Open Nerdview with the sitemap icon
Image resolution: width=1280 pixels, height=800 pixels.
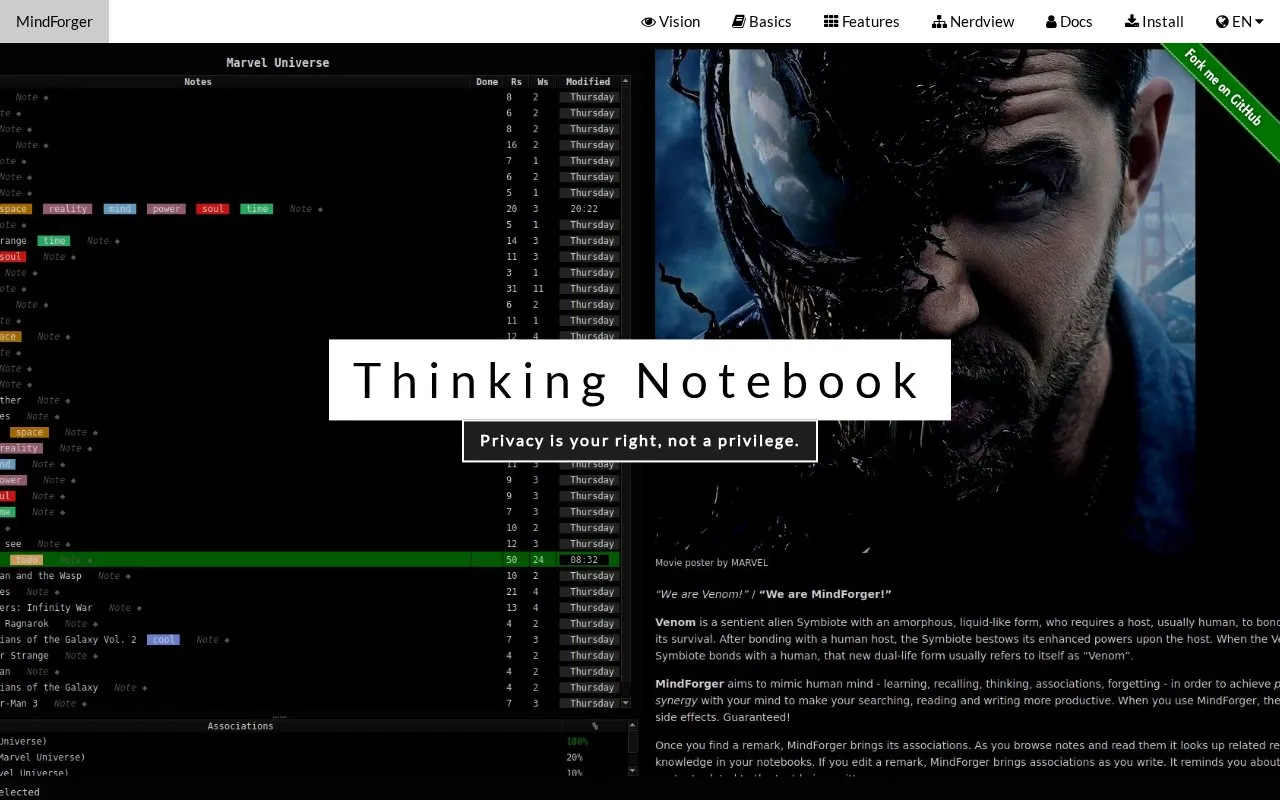pos(972,22)
